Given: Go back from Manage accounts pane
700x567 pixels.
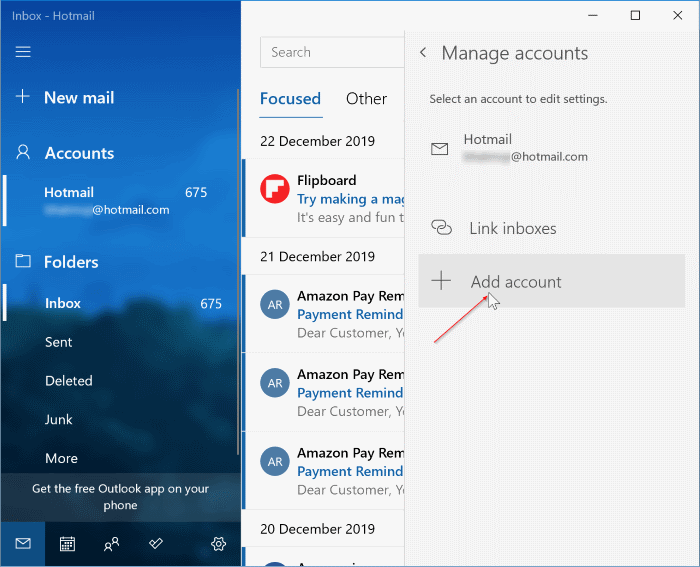Looking at the screenshot, I should pos(423,53).
